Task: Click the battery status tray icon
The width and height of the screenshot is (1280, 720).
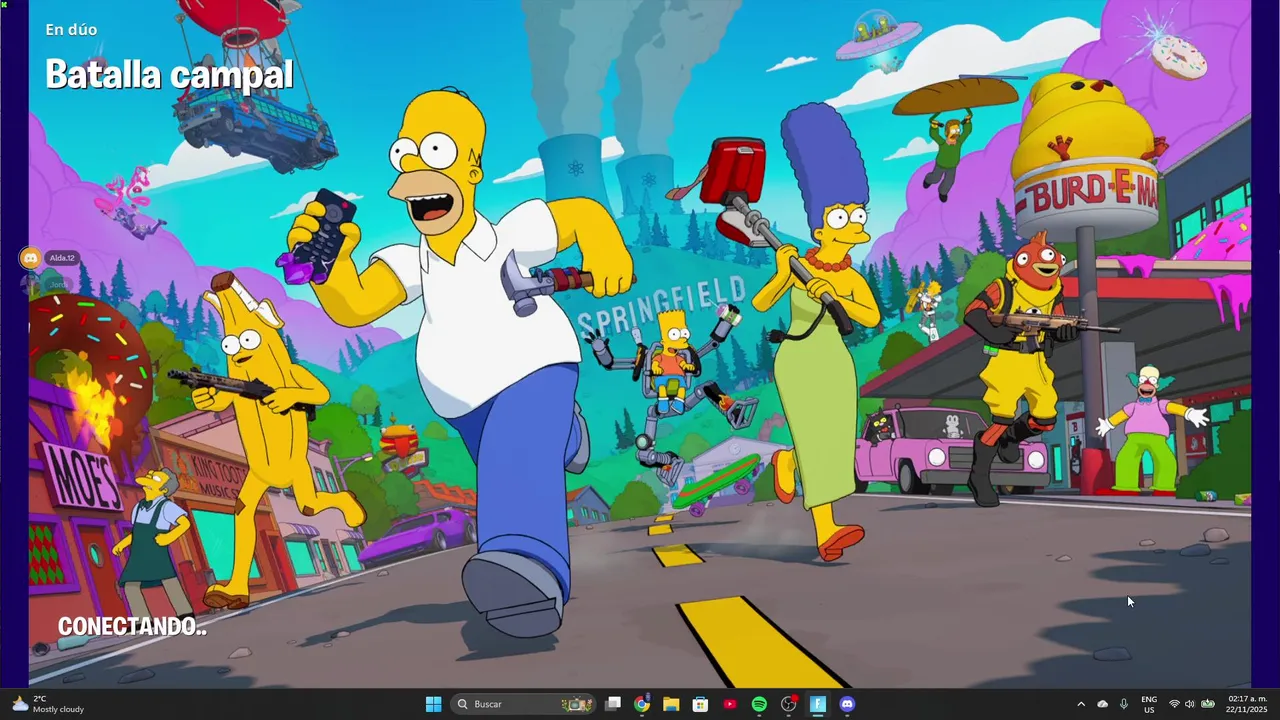Action: 1208,704
